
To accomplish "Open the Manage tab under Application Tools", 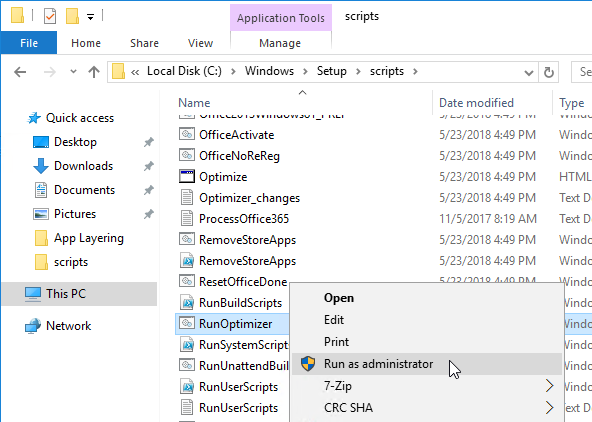I will 280,43.
